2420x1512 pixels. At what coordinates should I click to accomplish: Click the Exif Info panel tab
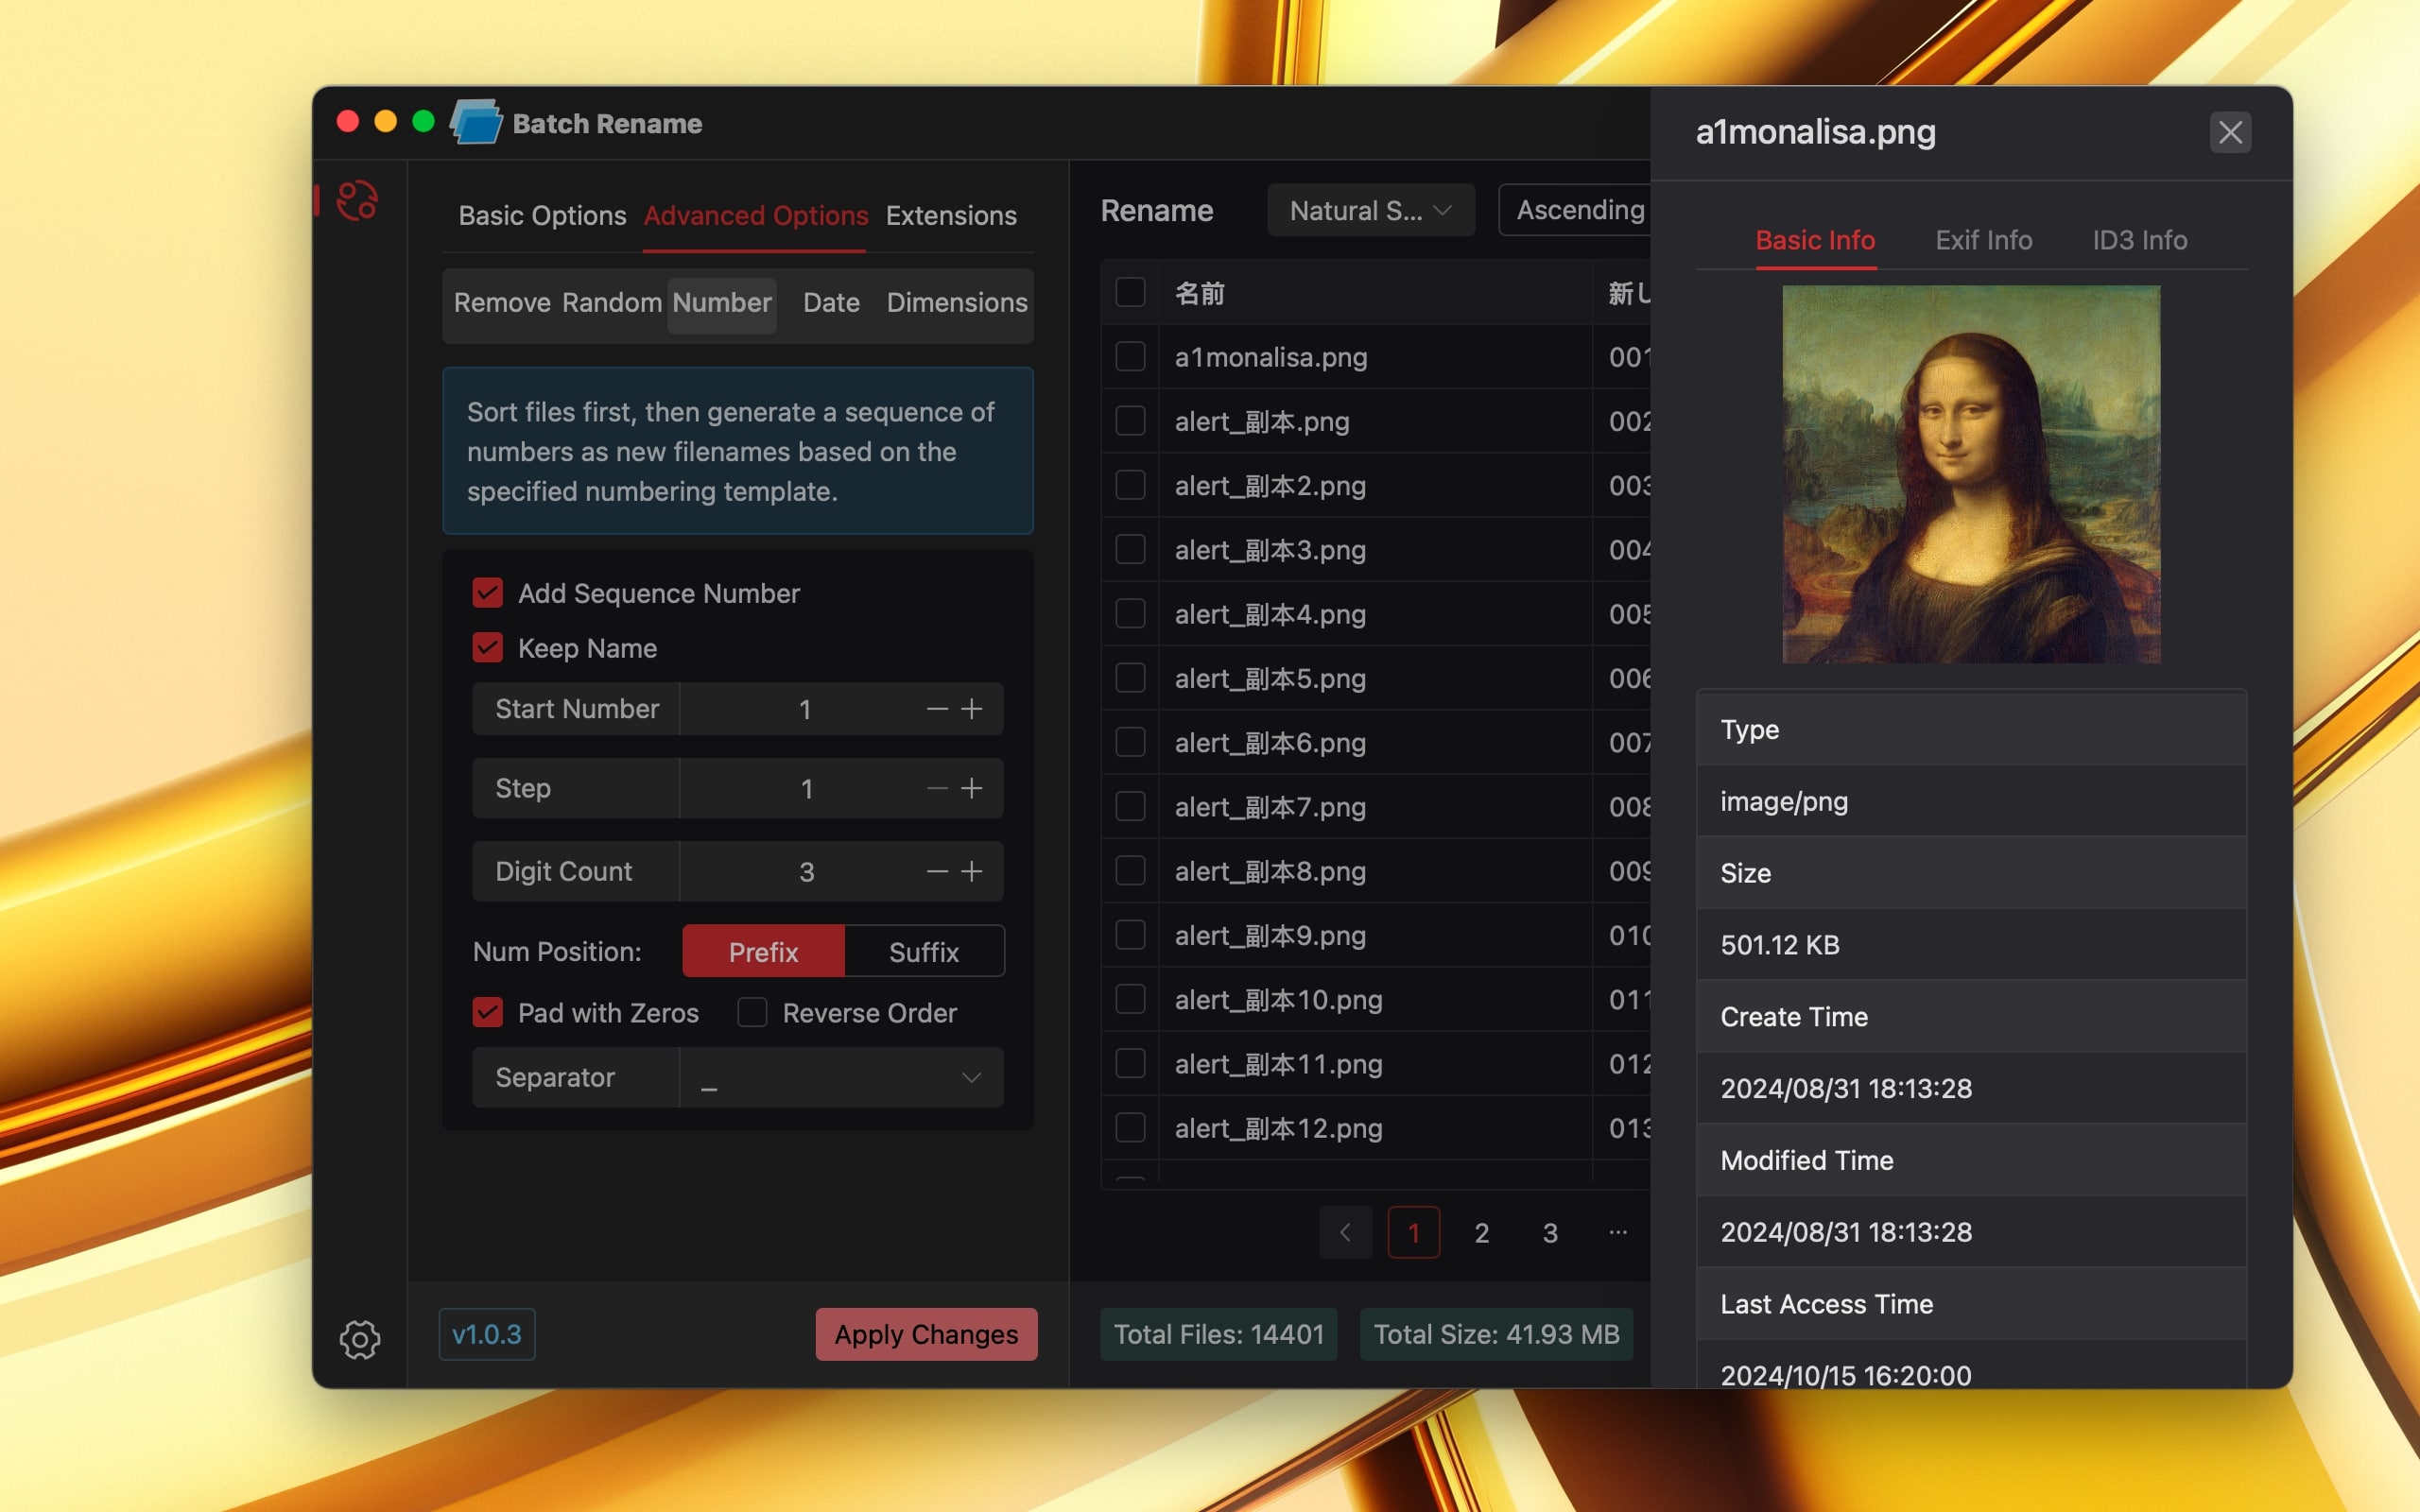[1982, 239]
